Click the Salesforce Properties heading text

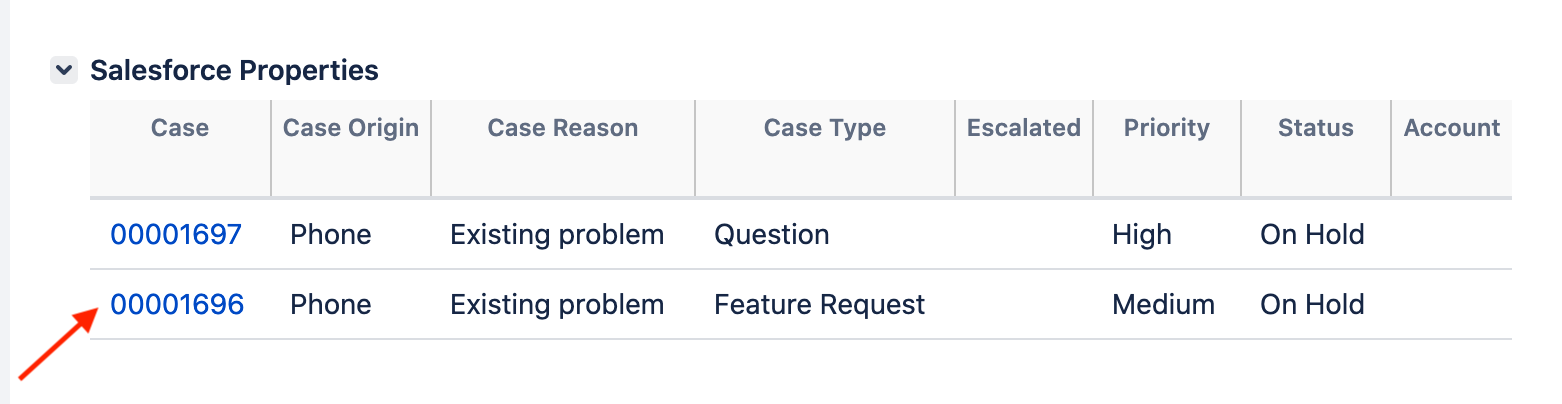click(234, 71)
